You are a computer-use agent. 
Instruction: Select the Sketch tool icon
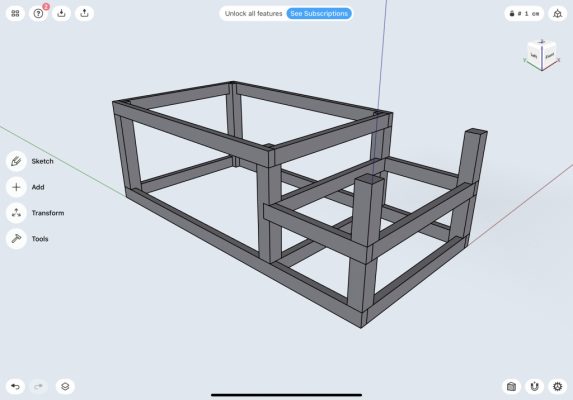[x=16, y=161]
